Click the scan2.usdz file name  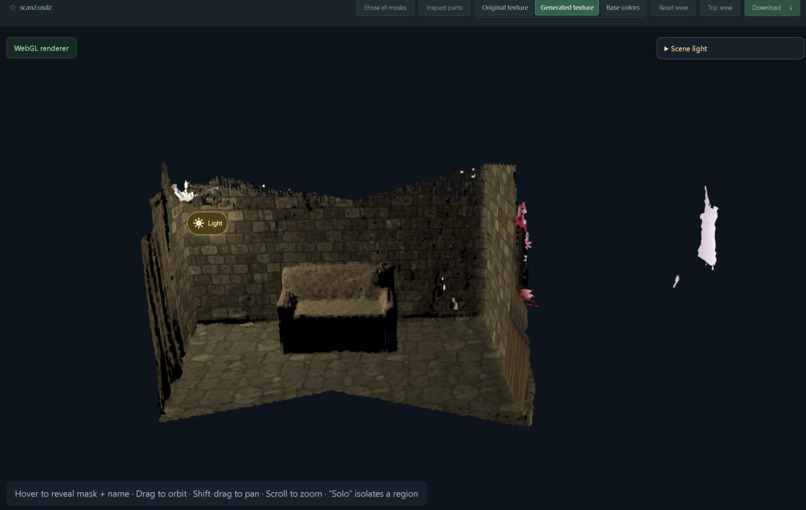35,8
